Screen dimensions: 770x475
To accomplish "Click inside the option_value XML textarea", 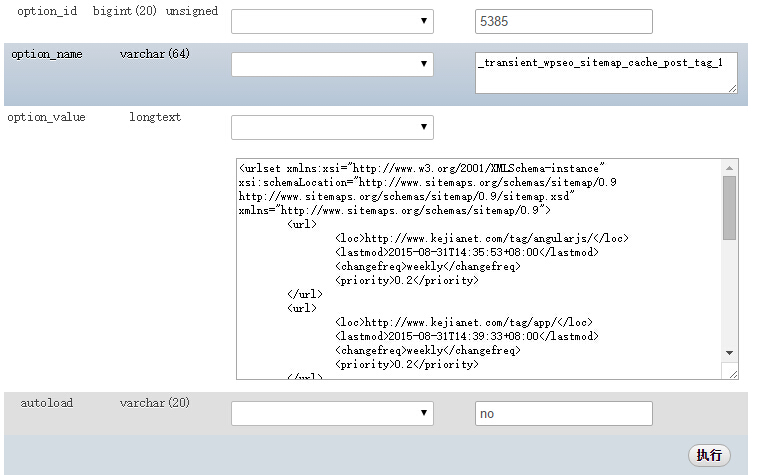I will point(480,268).
